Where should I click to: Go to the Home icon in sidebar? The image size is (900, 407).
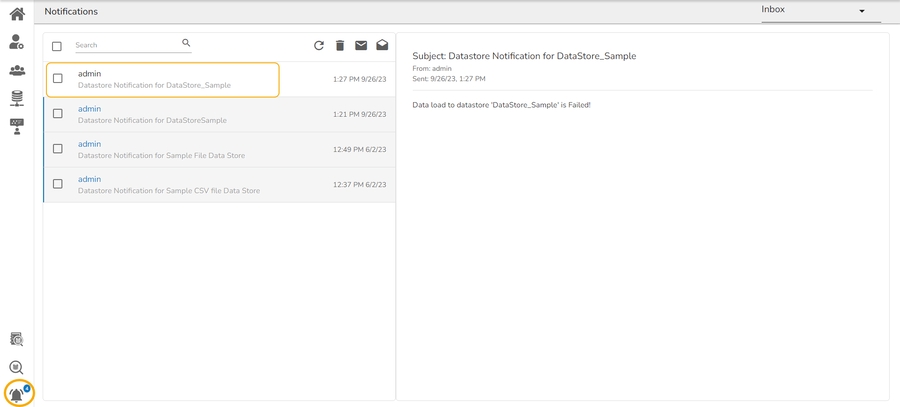pyautogui.click(x=17, y=14)
